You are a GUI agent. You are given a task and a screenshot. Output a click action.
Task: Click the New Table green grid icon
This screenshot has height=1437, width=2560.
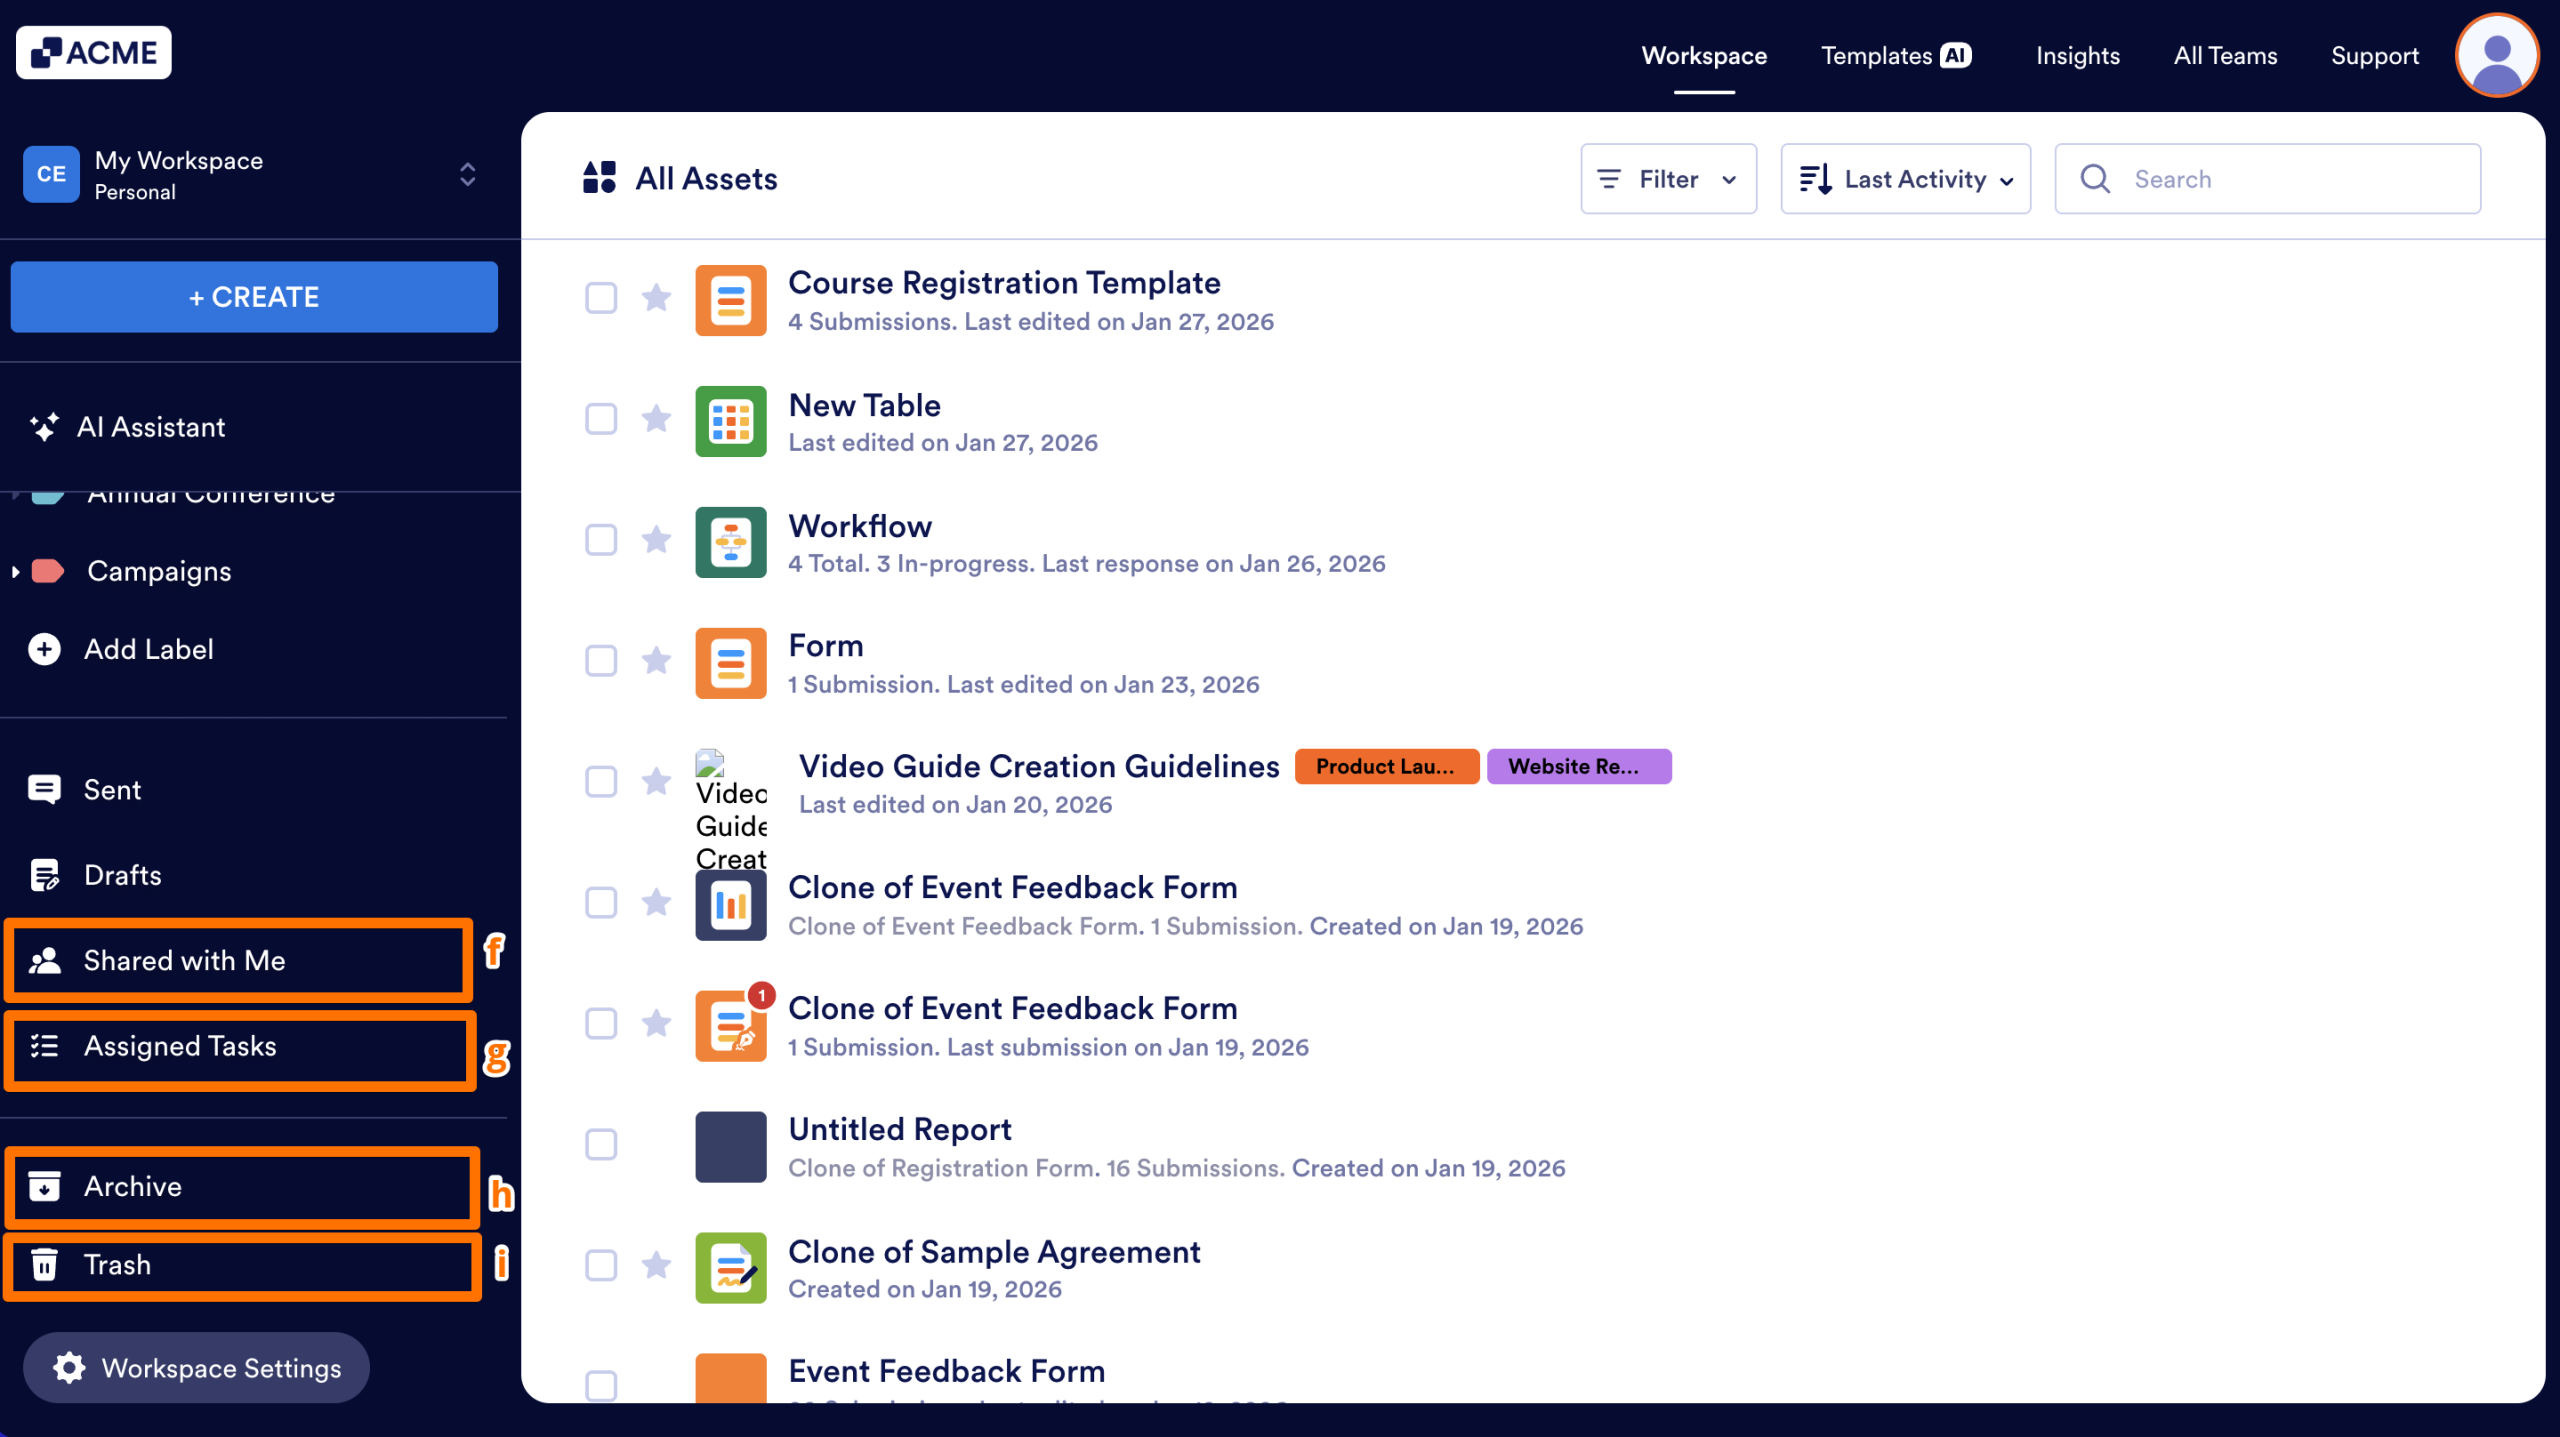(x=731, y=421)
